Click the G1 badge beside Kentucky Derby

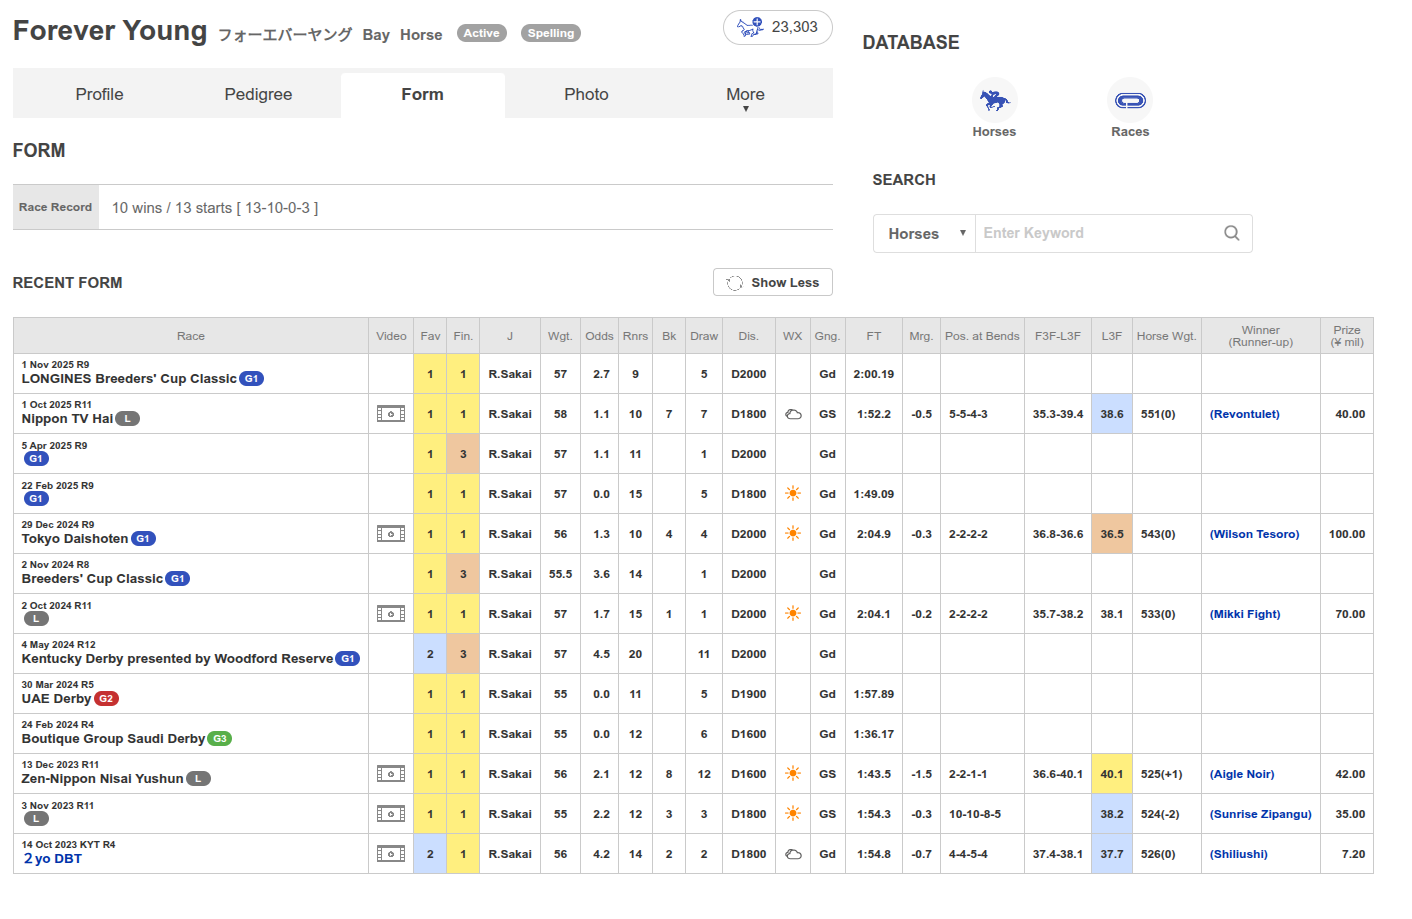tap(348, 659)
